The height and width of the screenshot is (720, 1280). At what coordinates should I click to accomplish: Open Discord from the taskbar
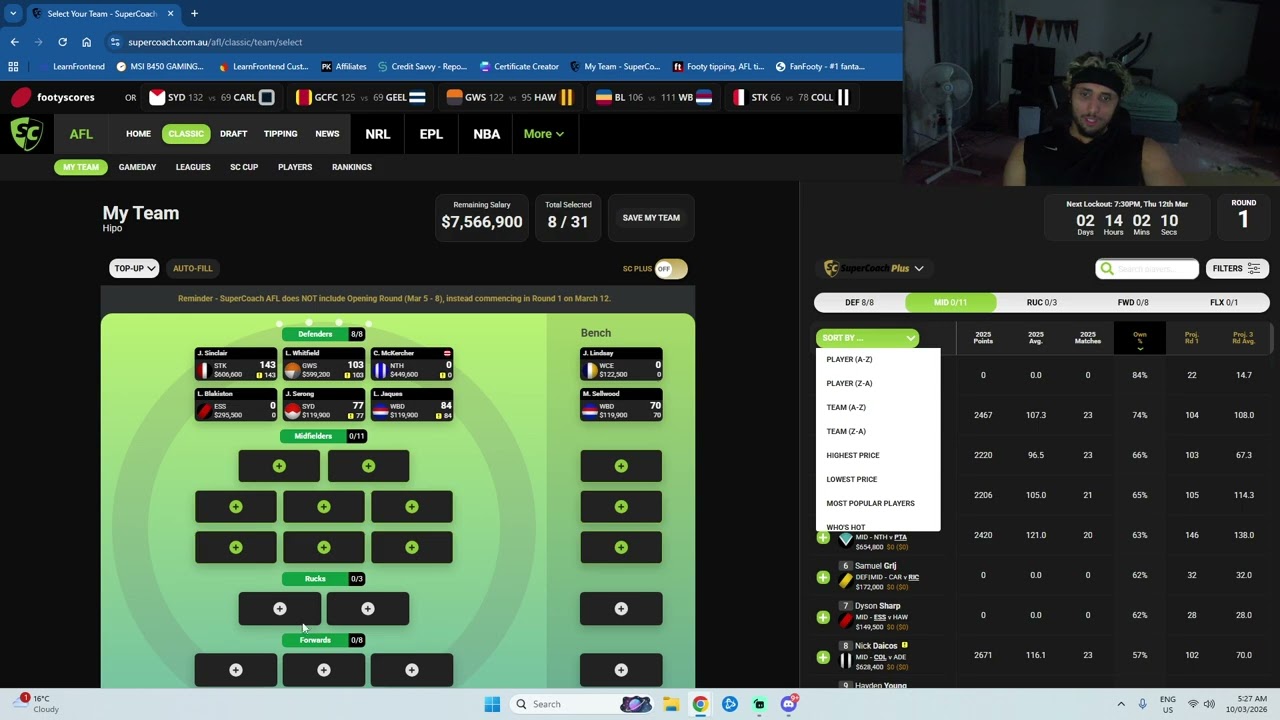[x=789, y=704]
